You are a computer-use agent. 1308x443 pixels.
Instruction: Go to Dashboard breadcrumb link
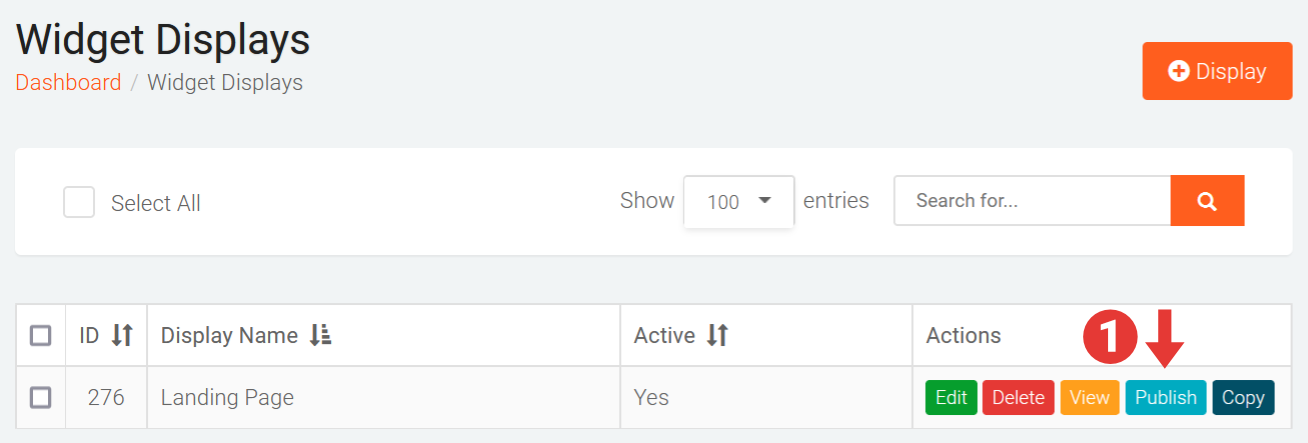click(x=68, y=83)
